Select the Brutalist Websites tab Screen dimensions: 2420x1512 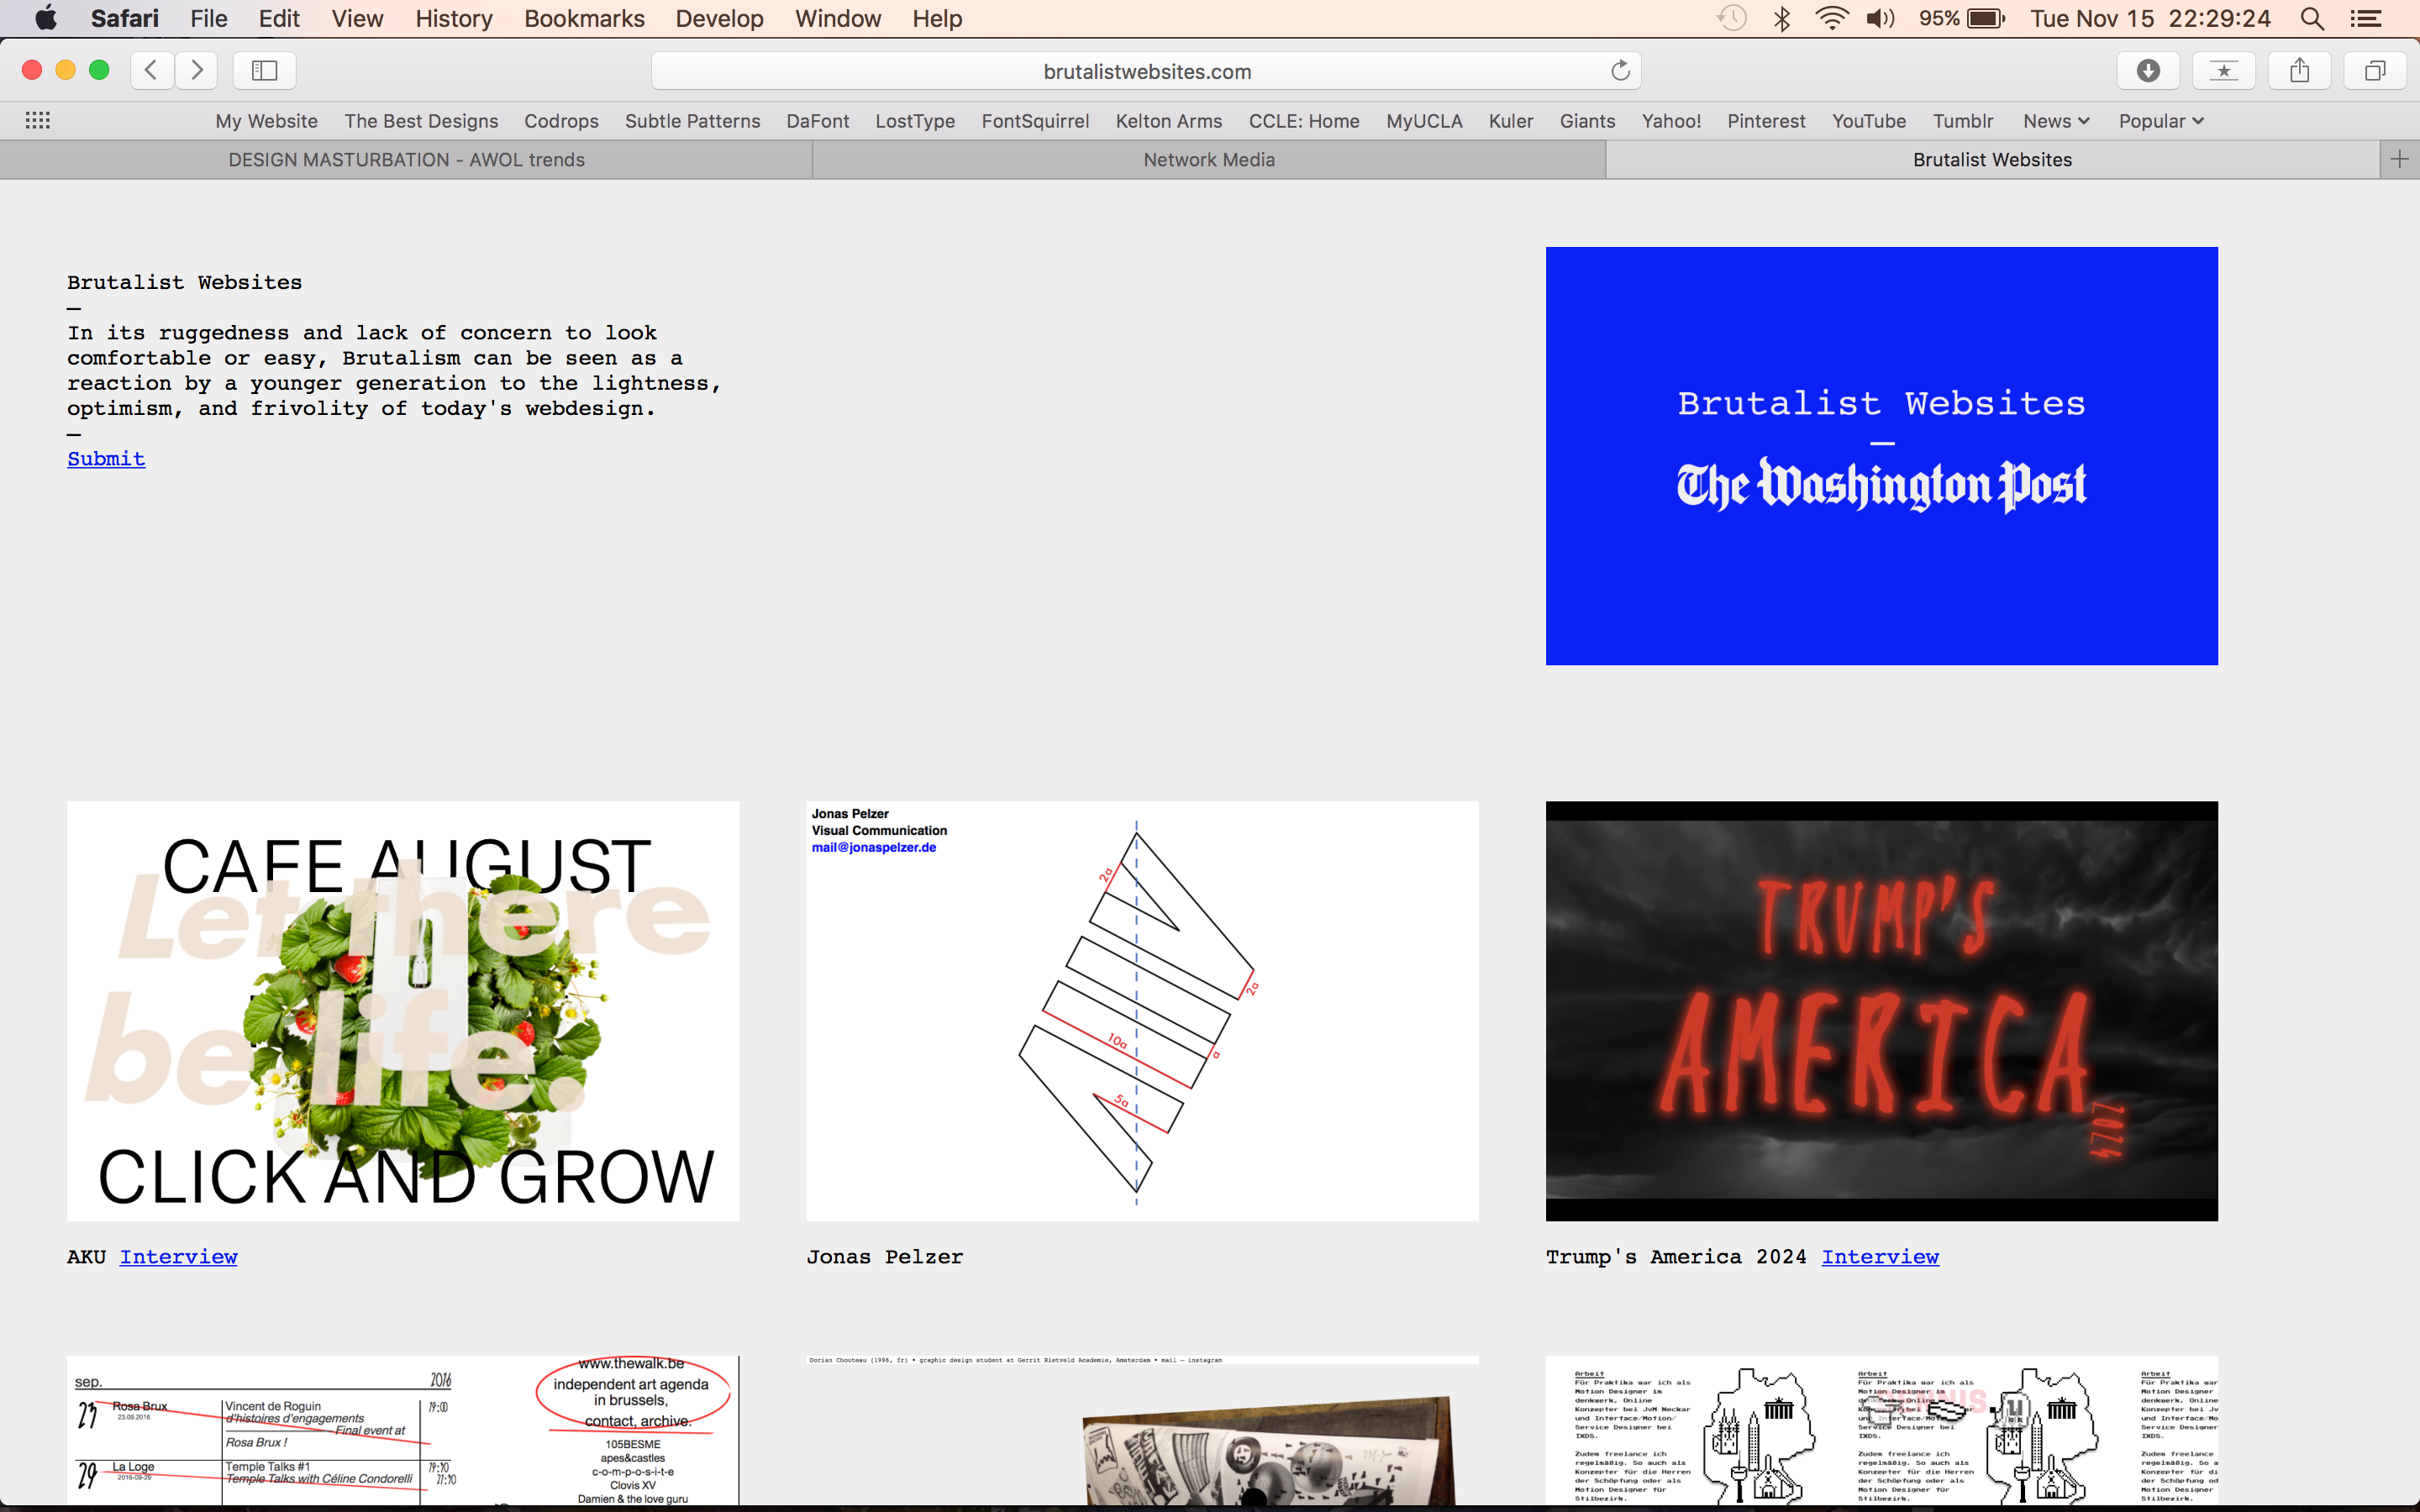1992,160
